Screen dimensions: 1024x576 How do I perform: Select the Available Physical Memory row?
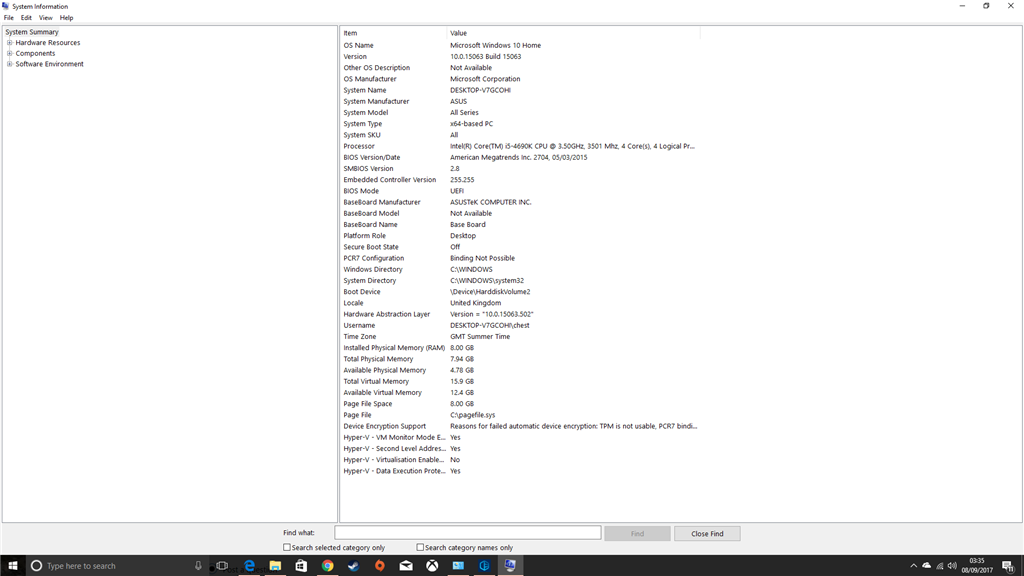tap(520, 370)
